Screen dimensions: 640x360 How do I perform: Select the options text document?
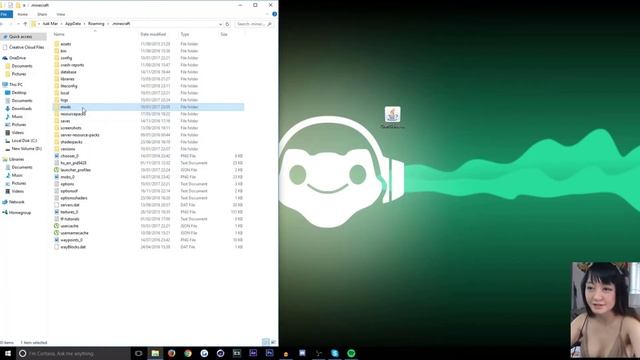(x=67, y=184)
